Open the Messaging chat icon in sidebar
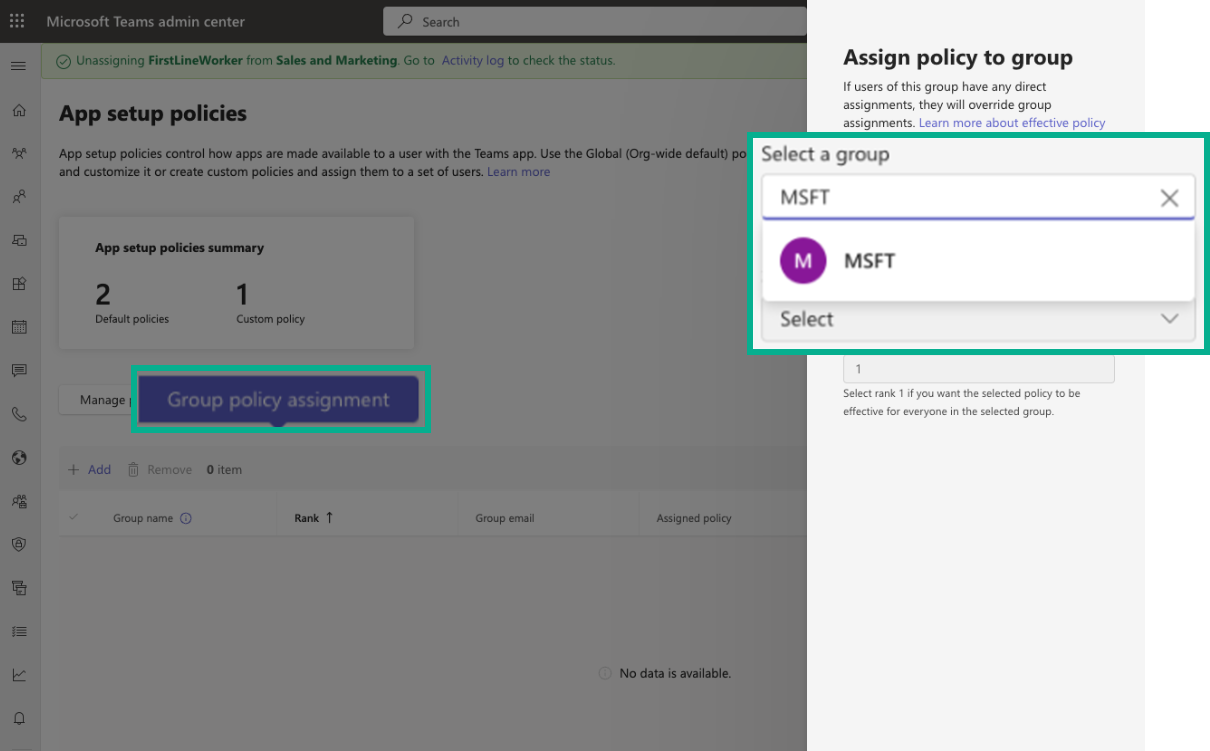 19,370
